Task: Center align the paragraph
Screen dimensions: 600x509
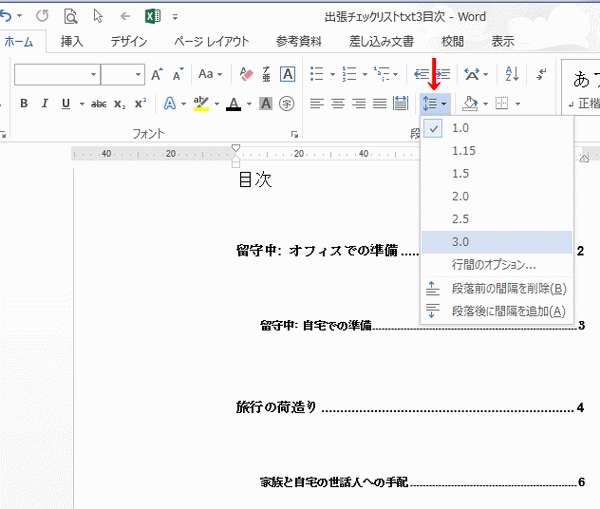Action: click(338, 103)
